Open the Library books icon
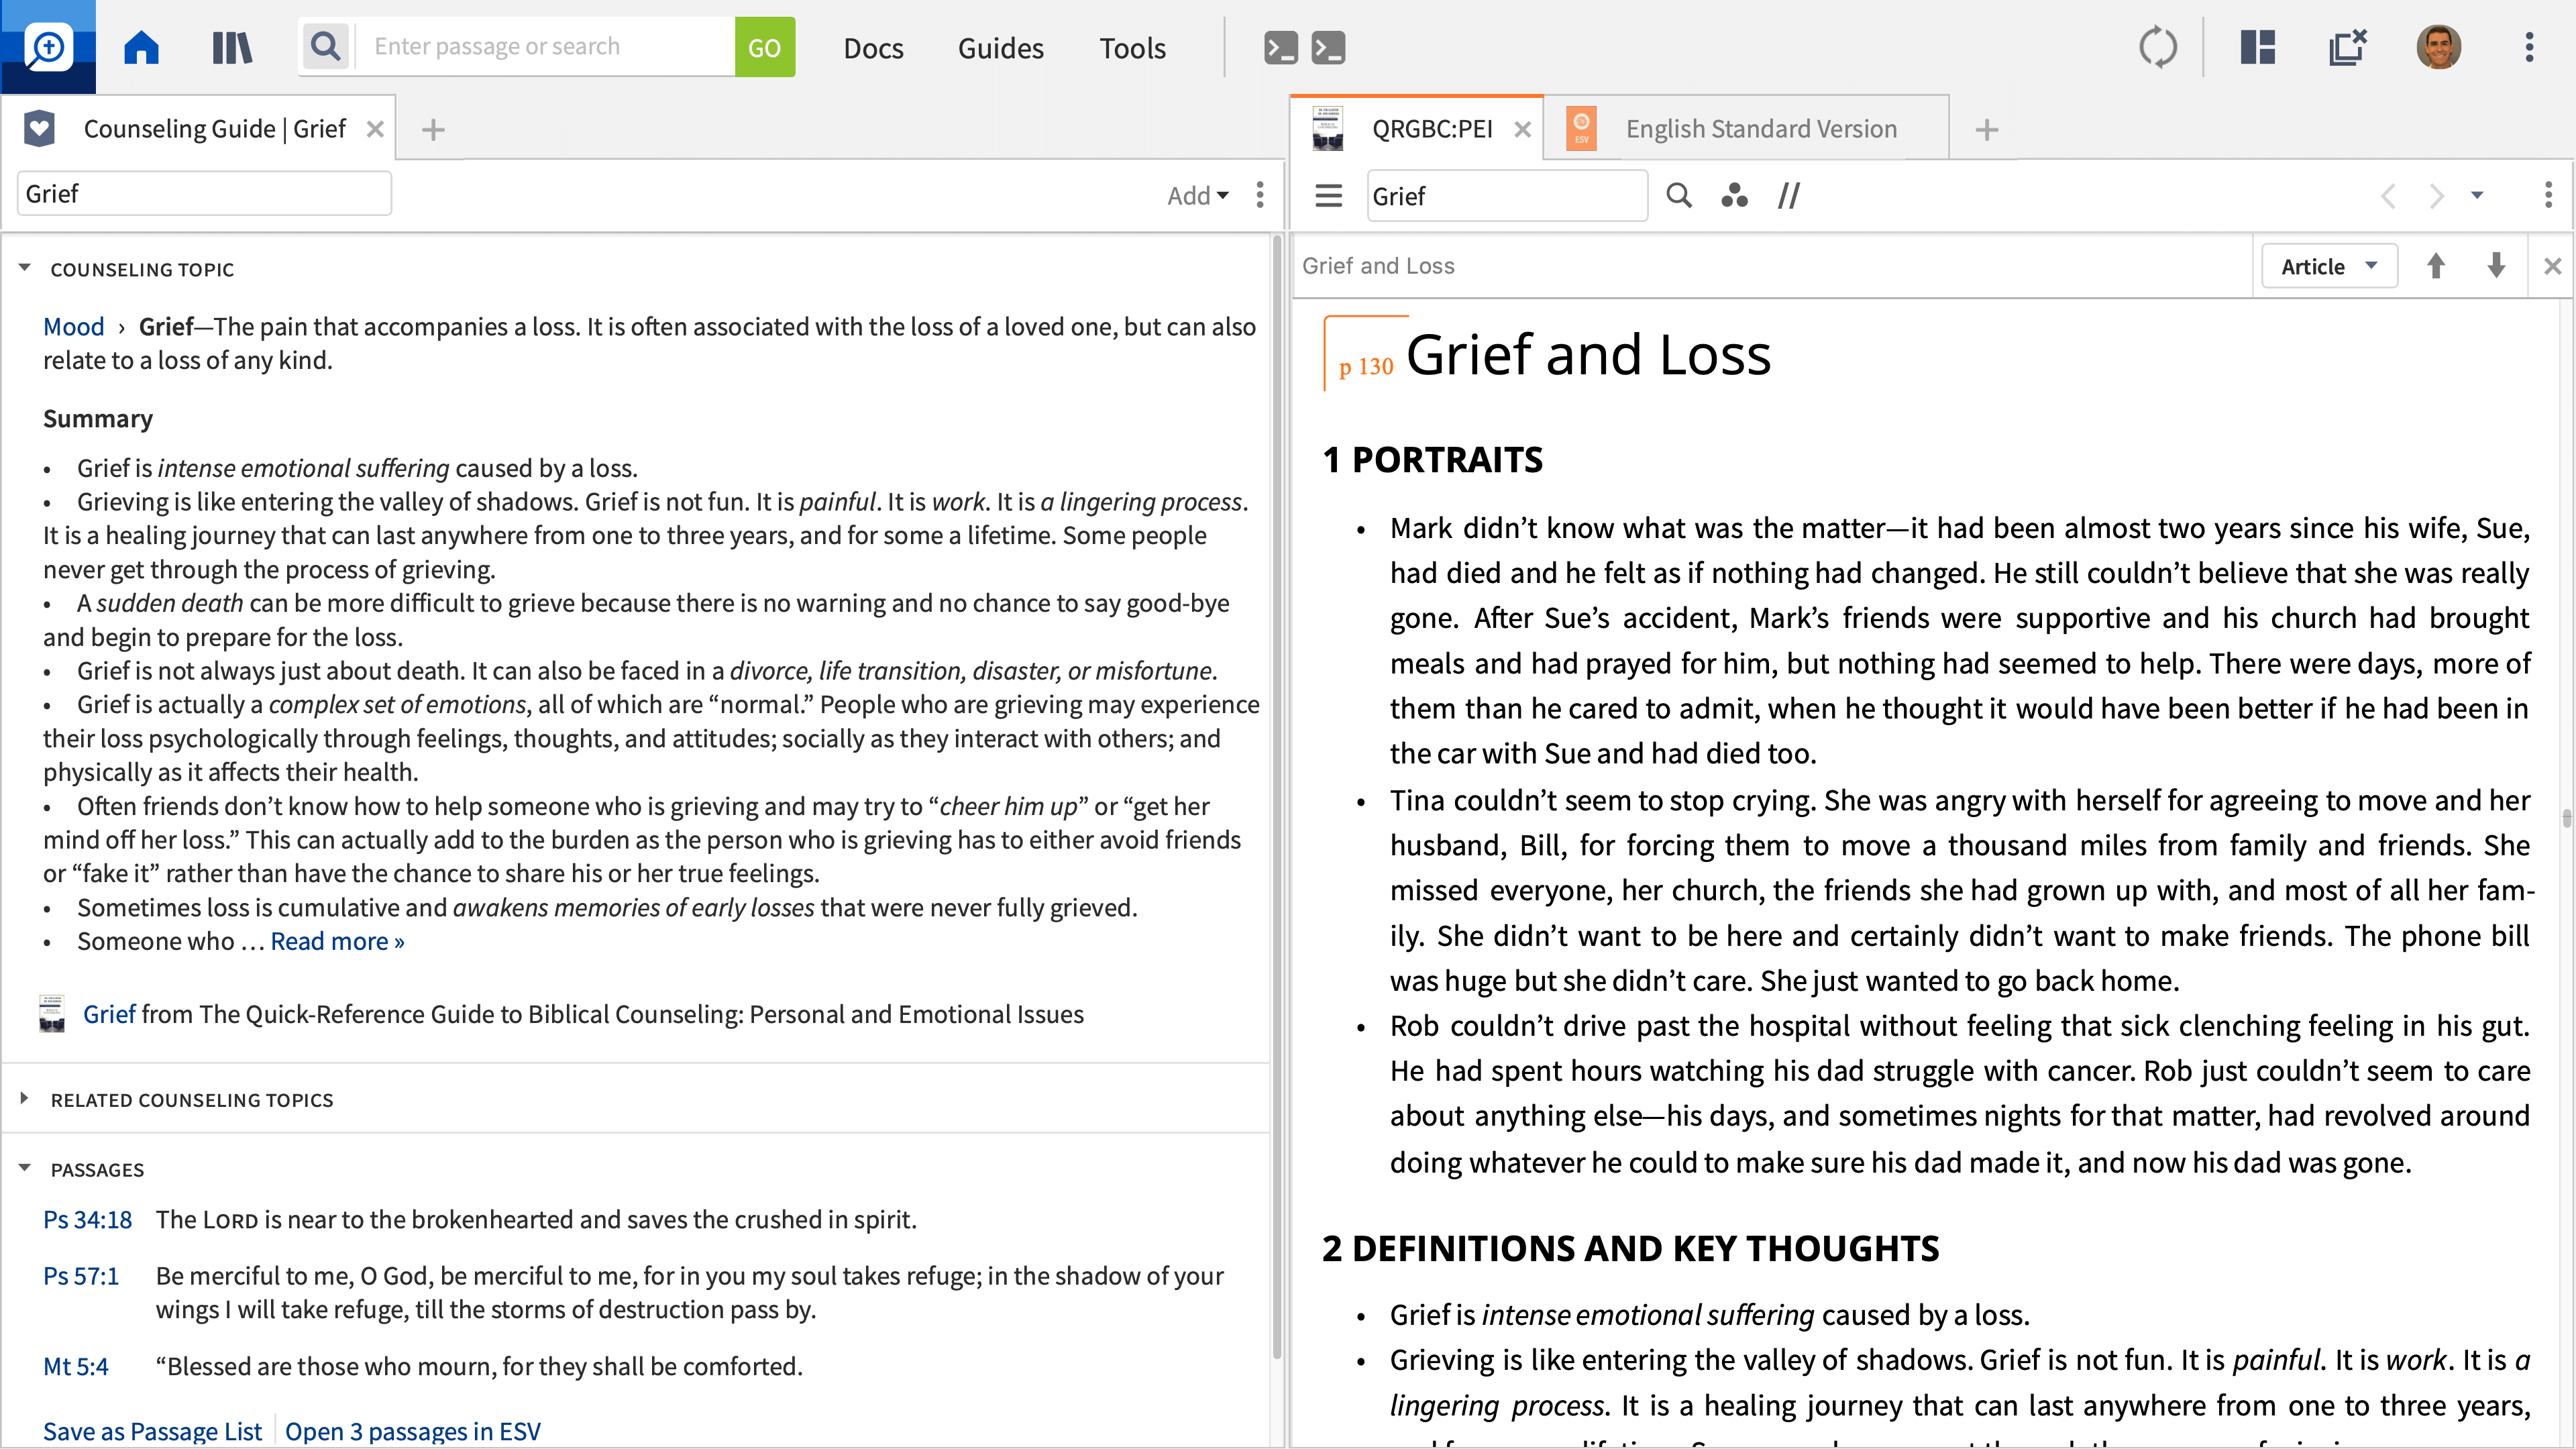The width and height of the screenshot is (2576, 1449). tap(232, 47)
